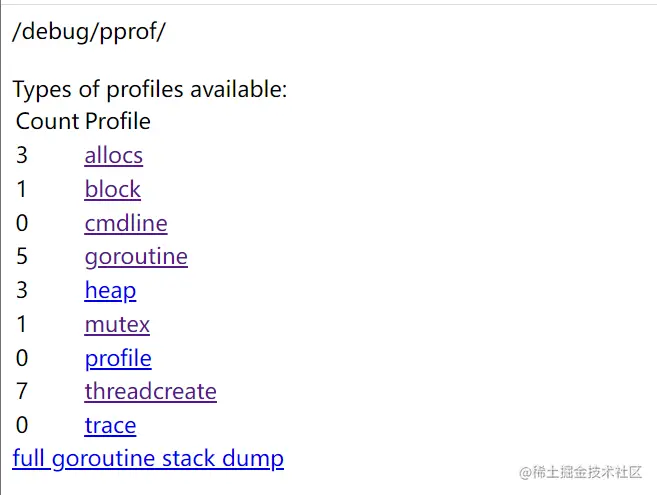Screen dimensions: 657x495
Task: Open the mutex profile link
Action: pyautogui.click(x=117, y=325)
